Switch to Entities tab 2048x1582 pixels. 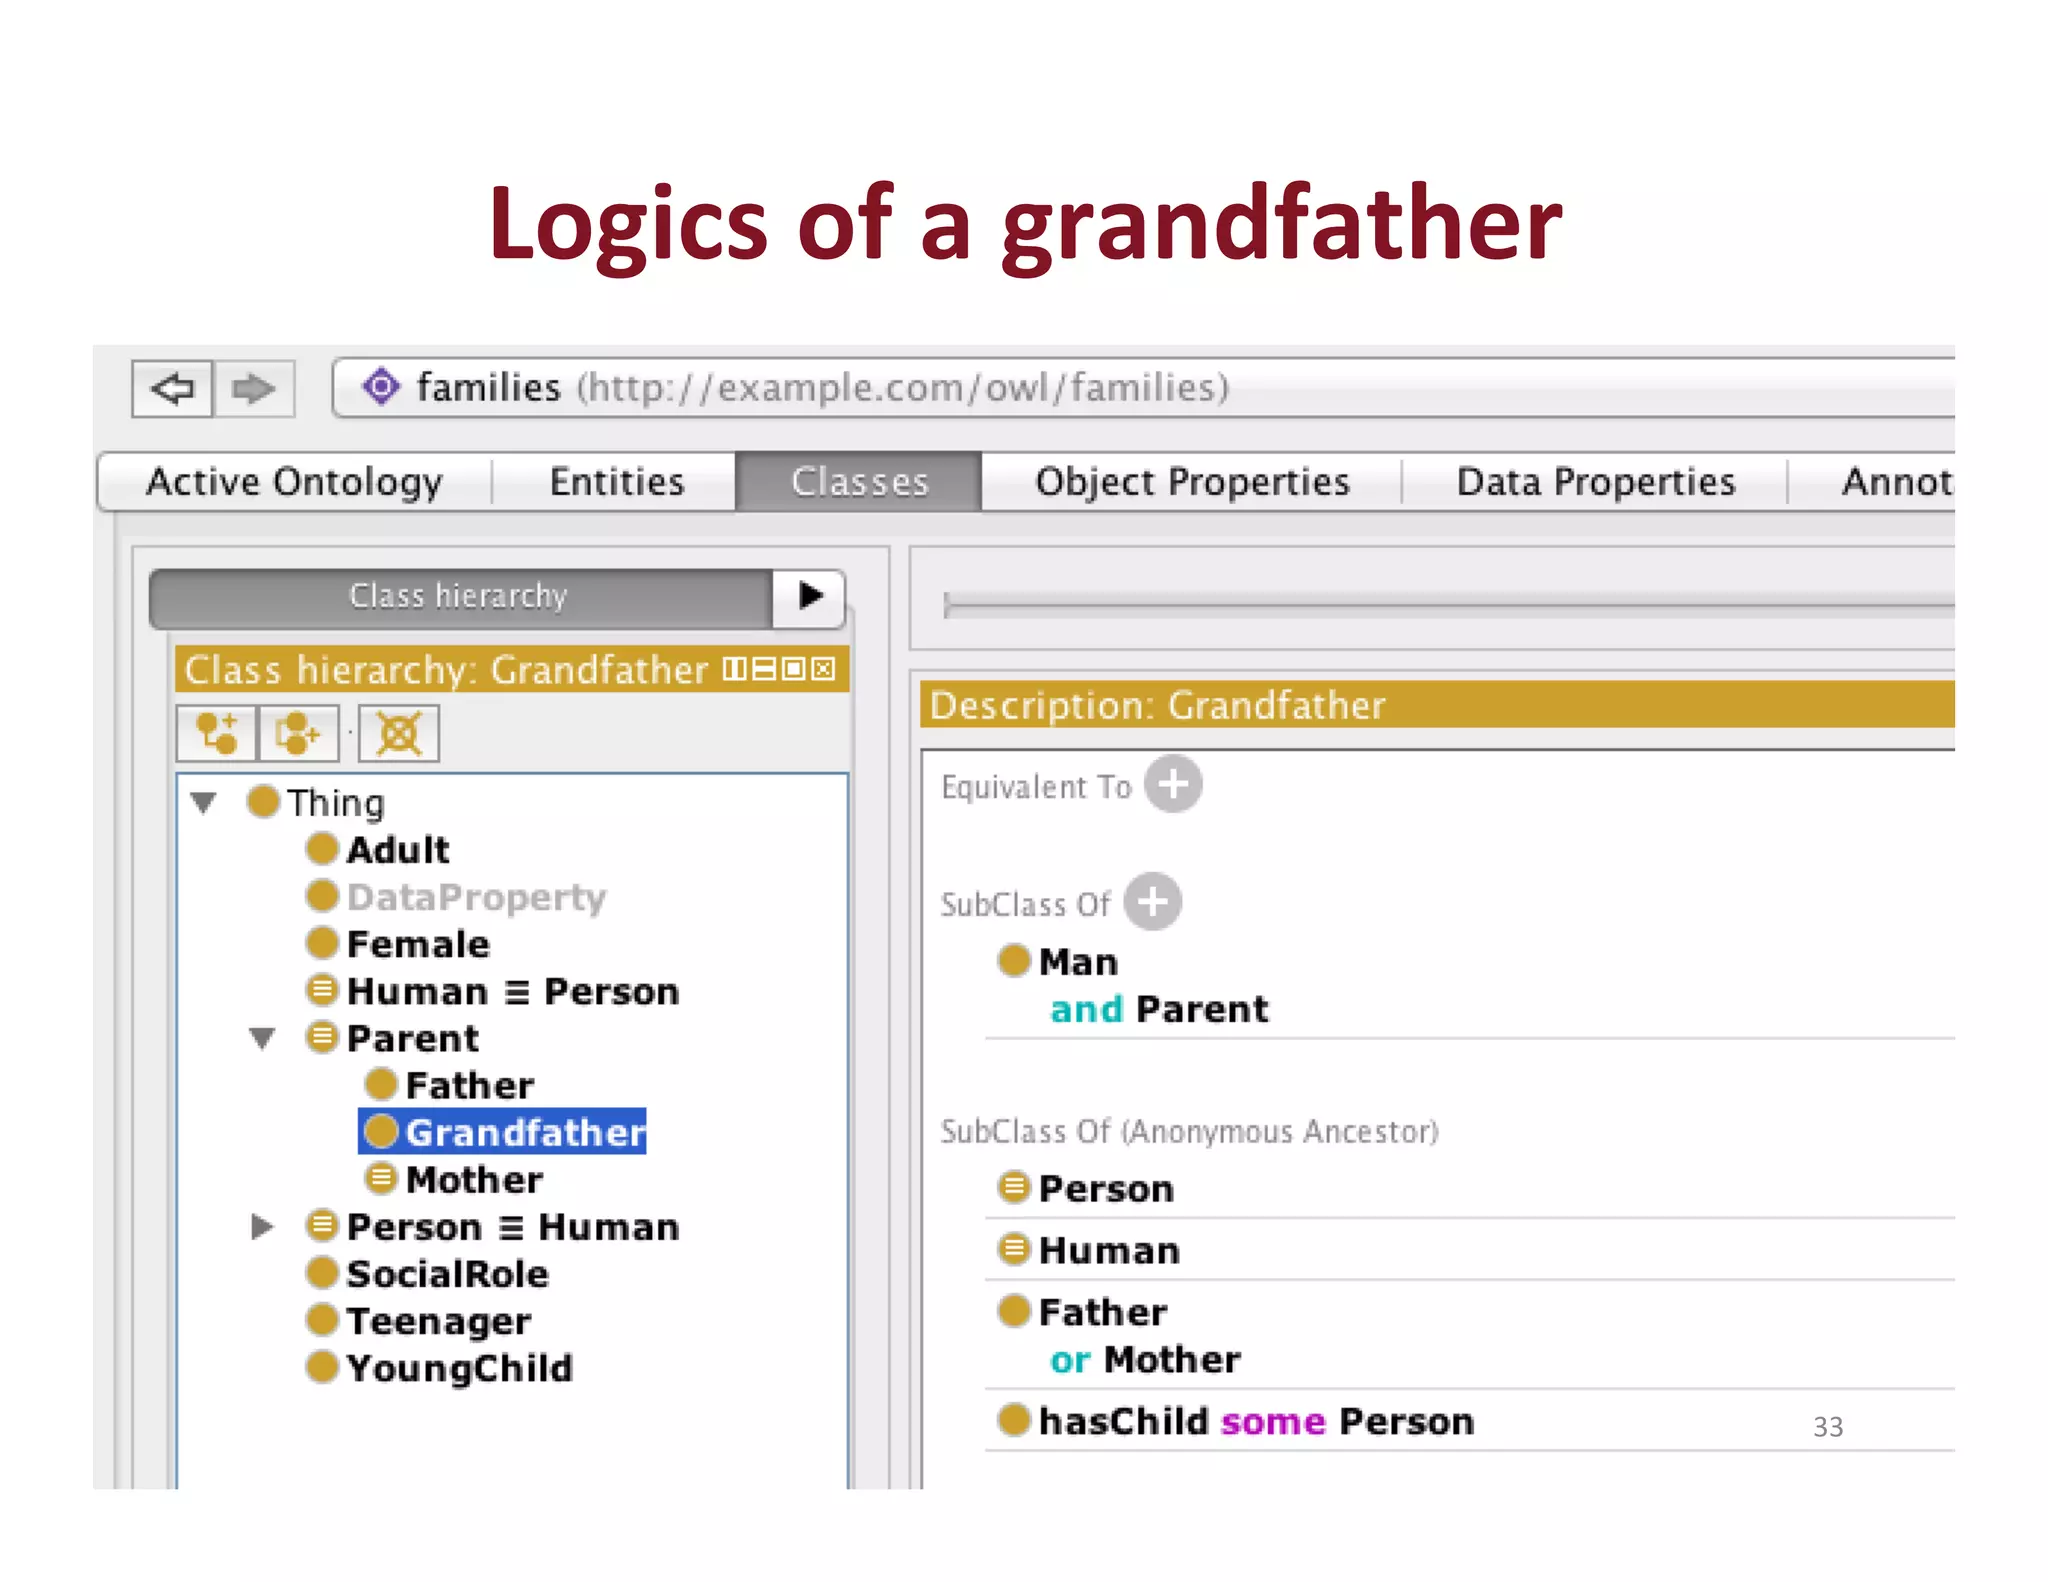coord(616,482)
